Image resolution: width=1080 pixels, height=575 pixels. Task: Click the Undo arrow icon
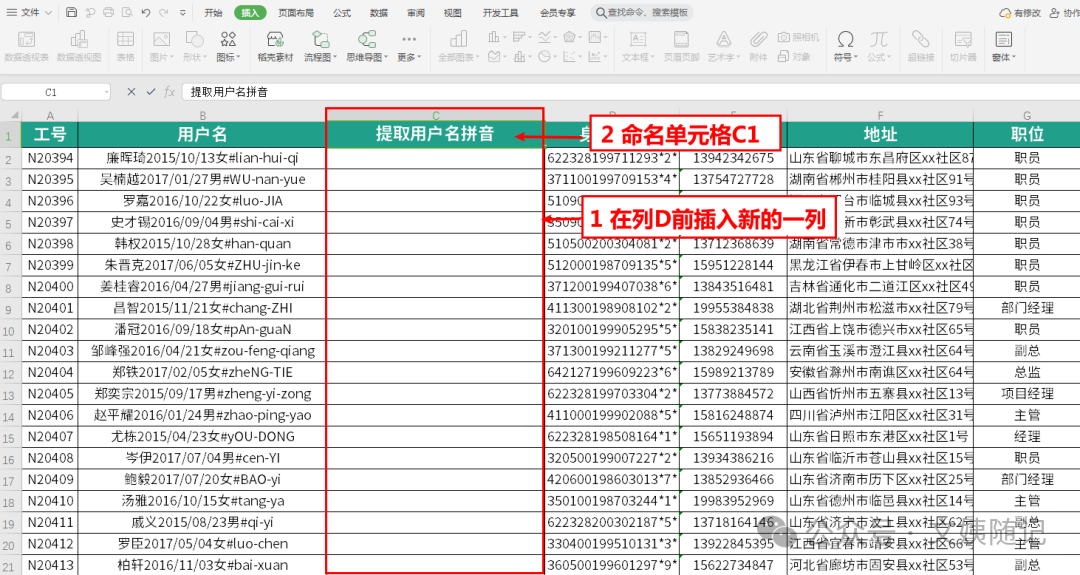[x=145, y=12]
